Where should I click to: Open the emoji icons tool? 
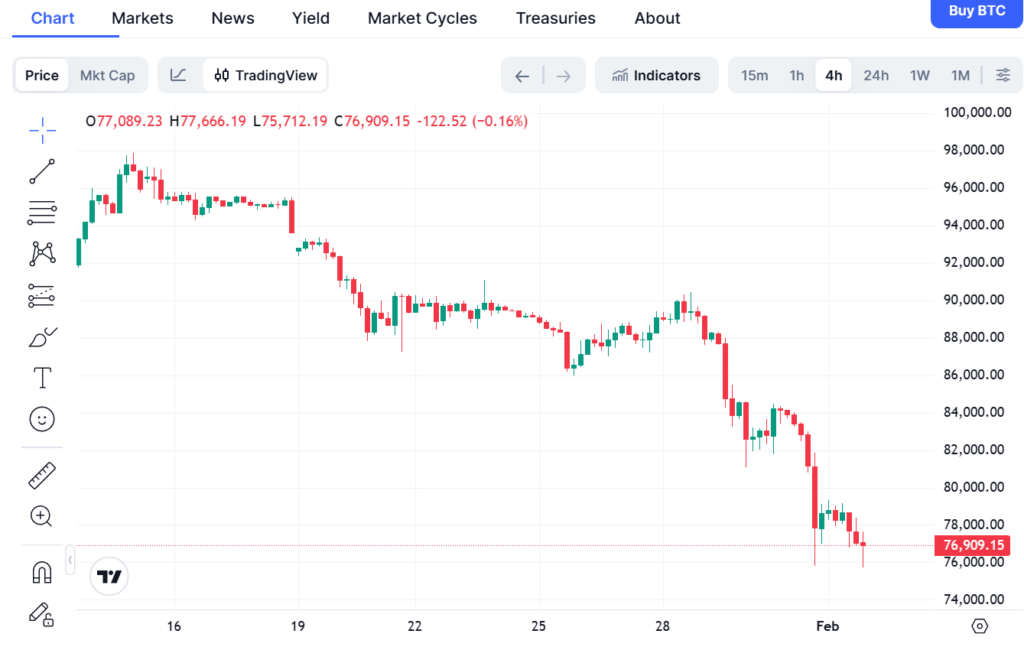pyautogui.click(x=42, y=419)
